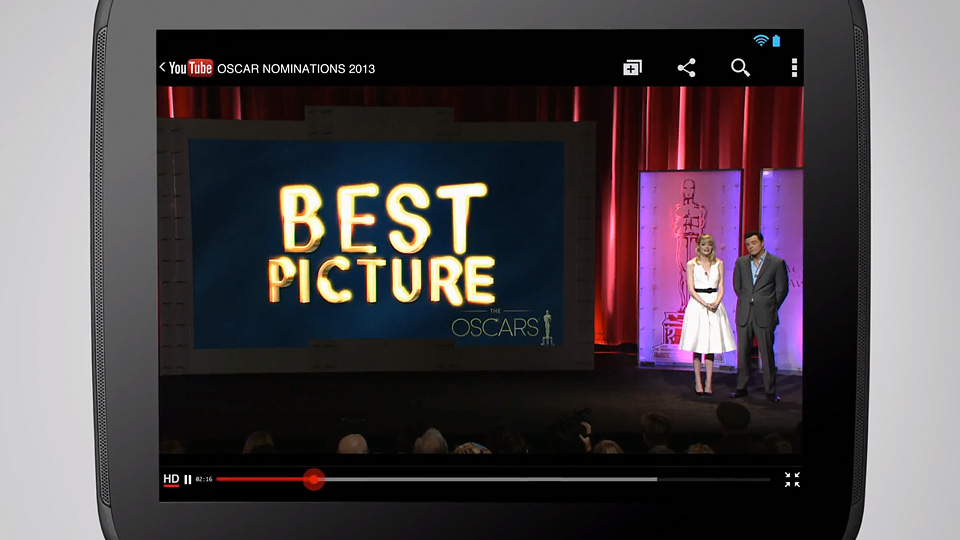Exit fullscreen using the collapse arrows icon
Viewport: 960px width, 540px height.
[x=792, y=480]
